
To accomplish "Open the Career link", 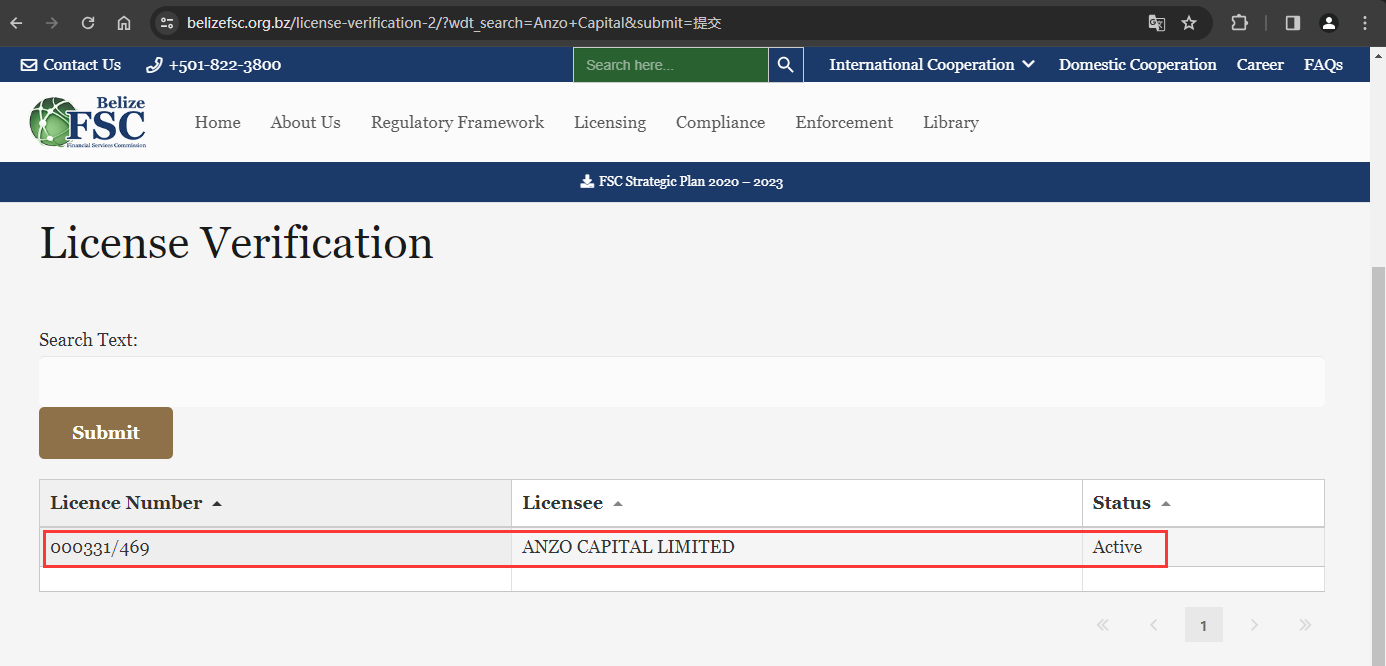I will [1260, 65].
